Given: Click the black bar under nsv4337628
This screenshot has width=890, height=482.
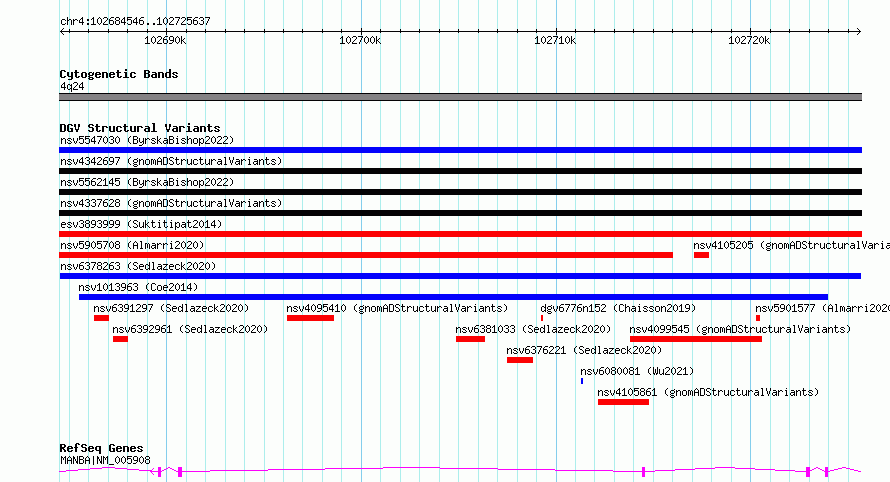Looking at the screenshot, I should 460,213.
